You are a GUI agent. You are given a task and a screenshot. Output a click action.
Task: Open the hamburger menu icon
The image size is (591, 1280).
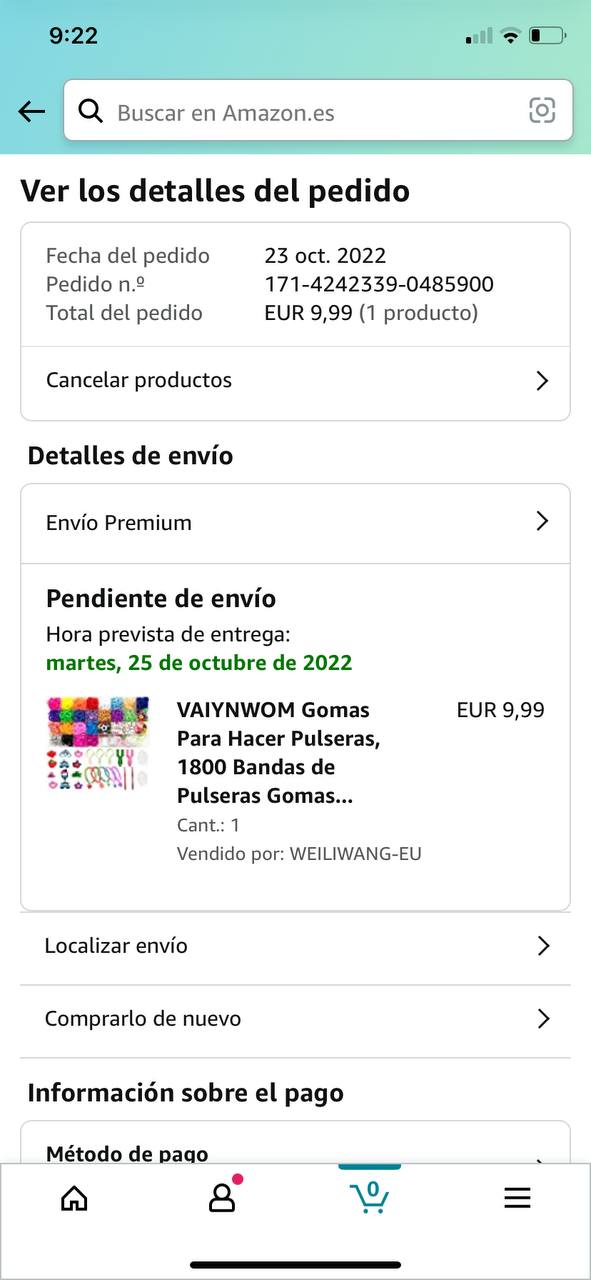click(517, 1198)
